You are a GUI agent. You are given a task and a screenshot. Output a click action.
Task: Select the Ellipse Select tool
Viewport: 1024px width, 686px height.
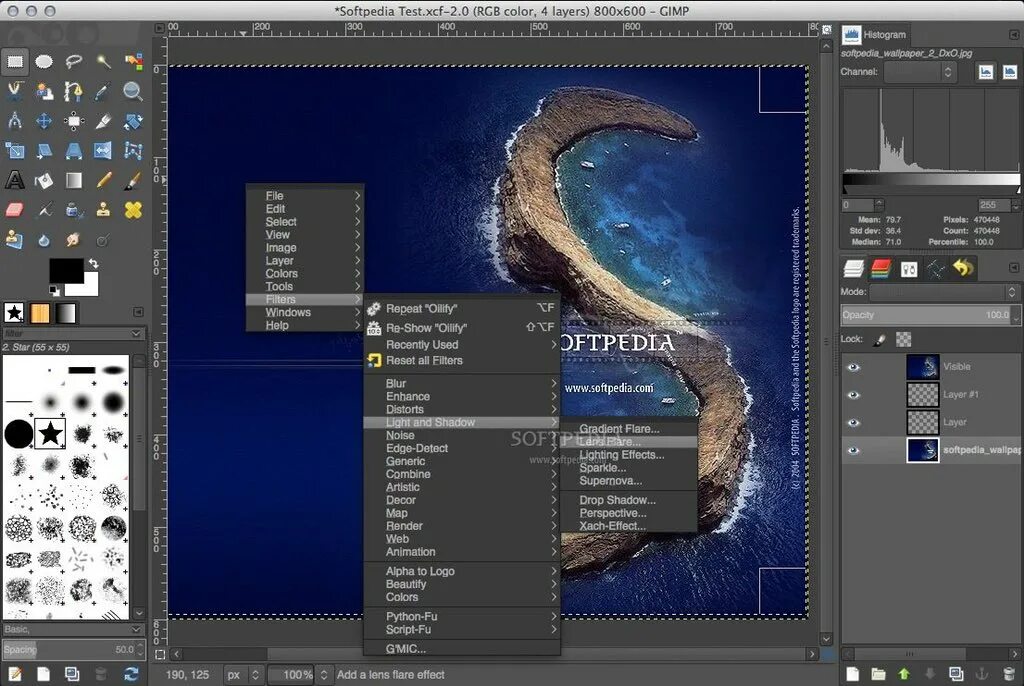pyautogui.click(x=44, y=62)
